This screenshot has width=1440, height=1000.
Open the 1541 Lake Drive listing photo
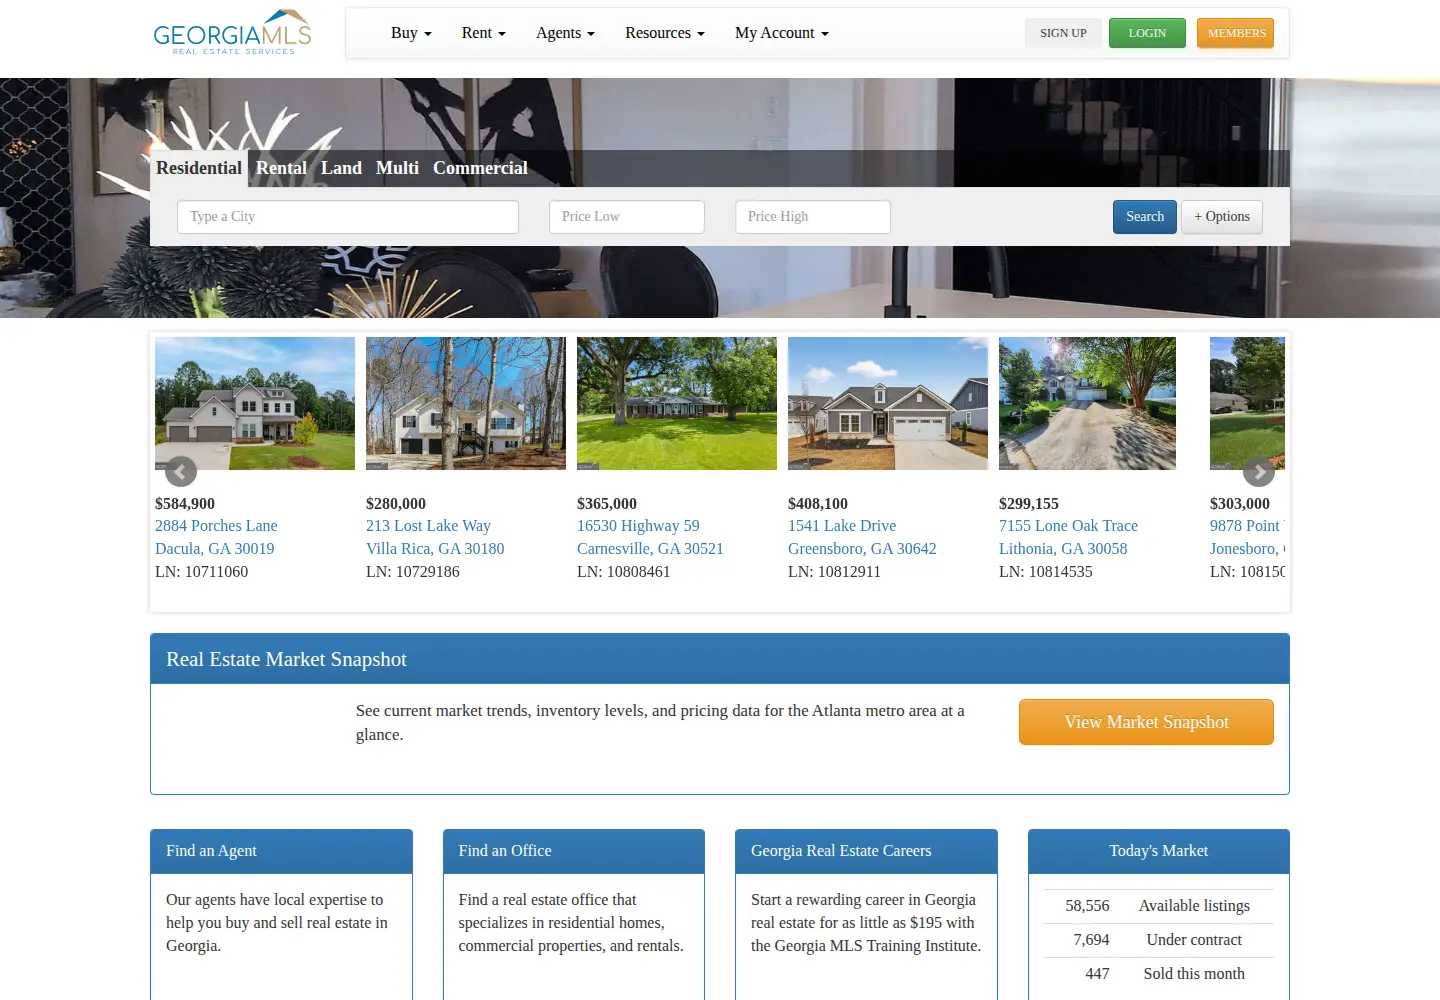pyautogui.click(x=888, y=403)
